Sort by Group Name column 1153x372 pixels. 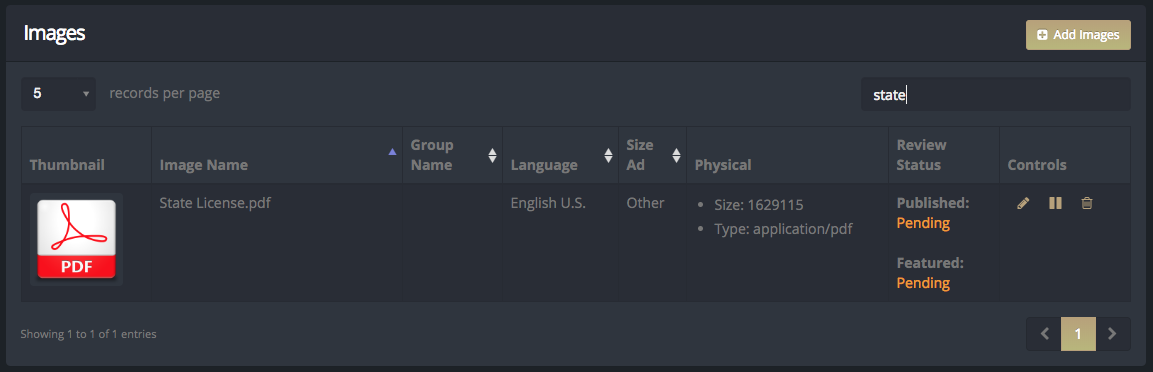pyautogui.click(x=452, y=155)
